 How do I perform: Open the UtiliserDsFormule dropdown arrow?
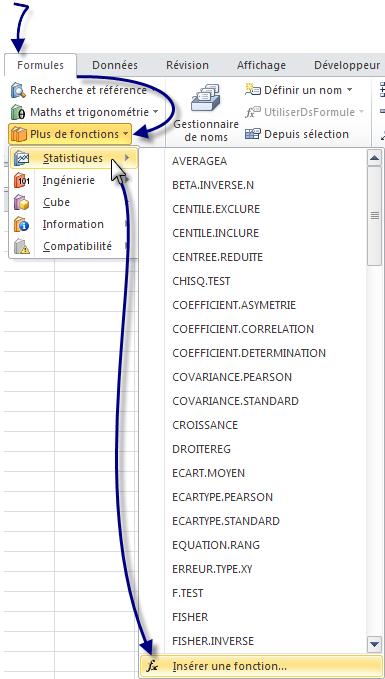pyautogui.click(x=360, y=113)
